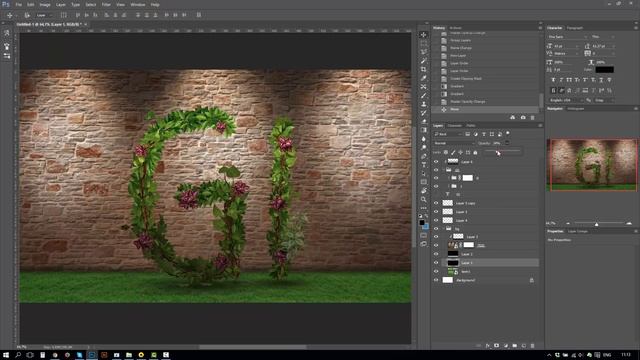Toggle faux bold in Character panel

pos(553,80)
